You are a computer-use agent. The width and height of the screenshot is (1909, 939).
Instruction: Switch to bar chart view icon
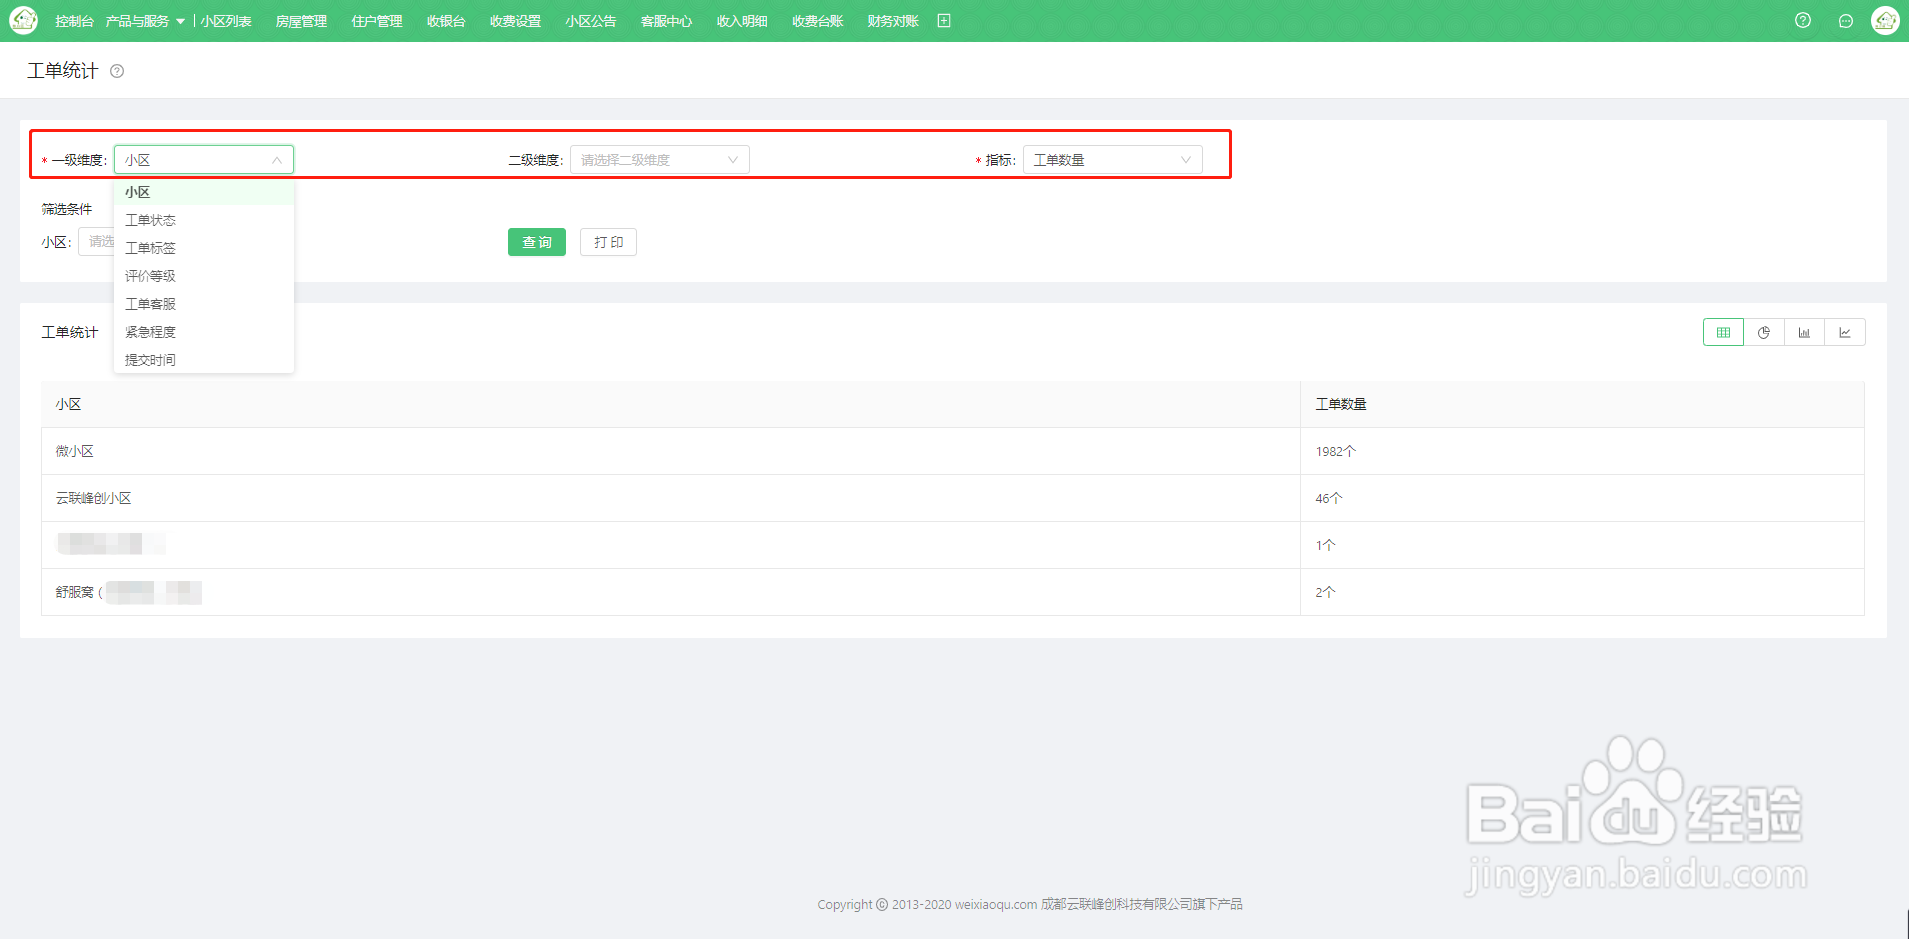pyautogui.click(x=1804, y=332)
